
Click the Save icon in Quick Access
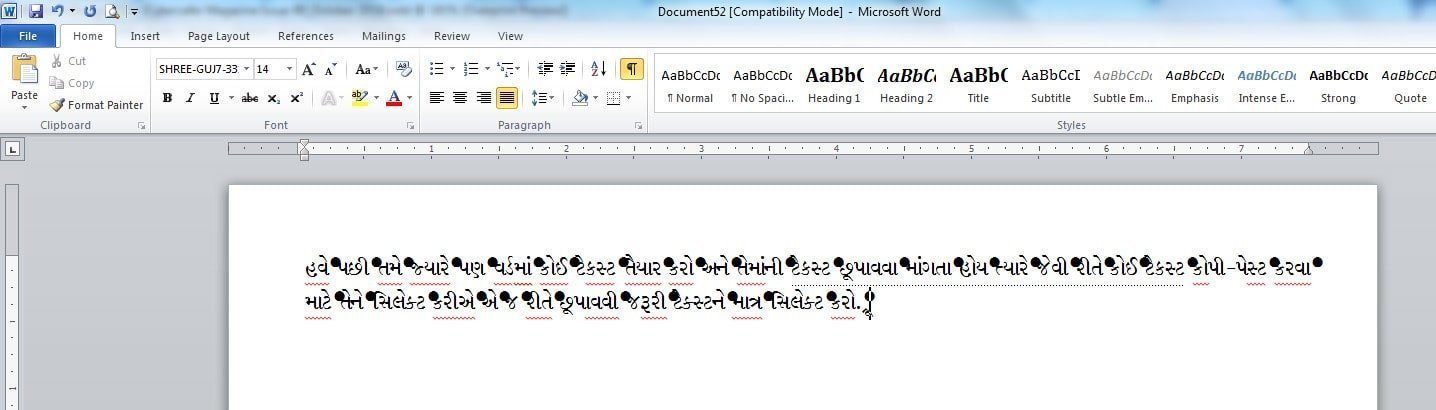[x=36, y=12]
